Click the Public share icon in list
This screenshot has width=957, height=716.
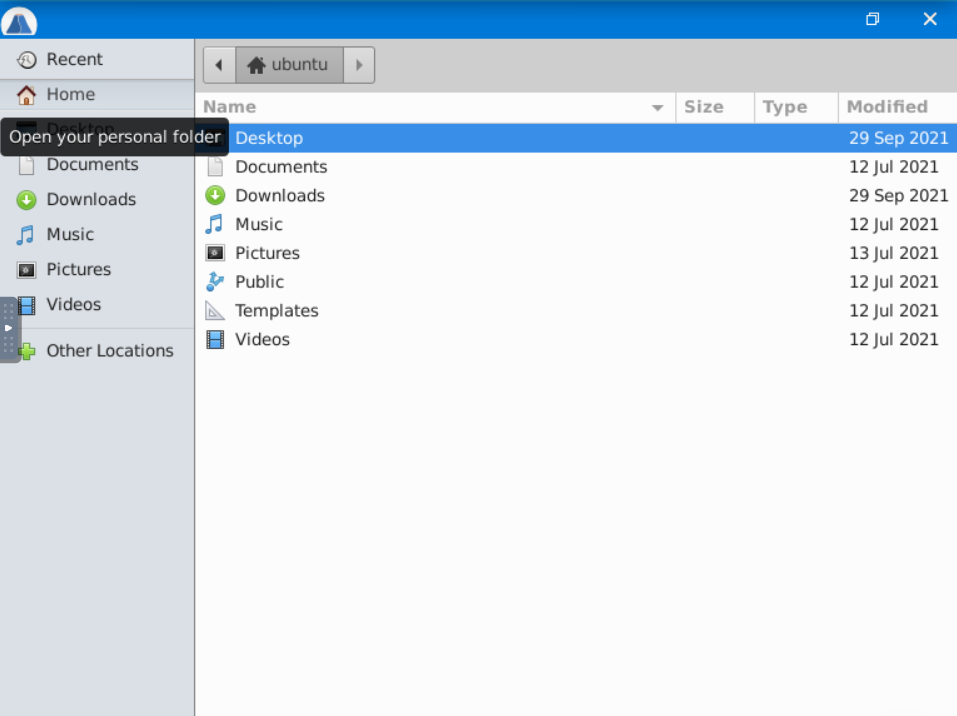pos(215,281)
